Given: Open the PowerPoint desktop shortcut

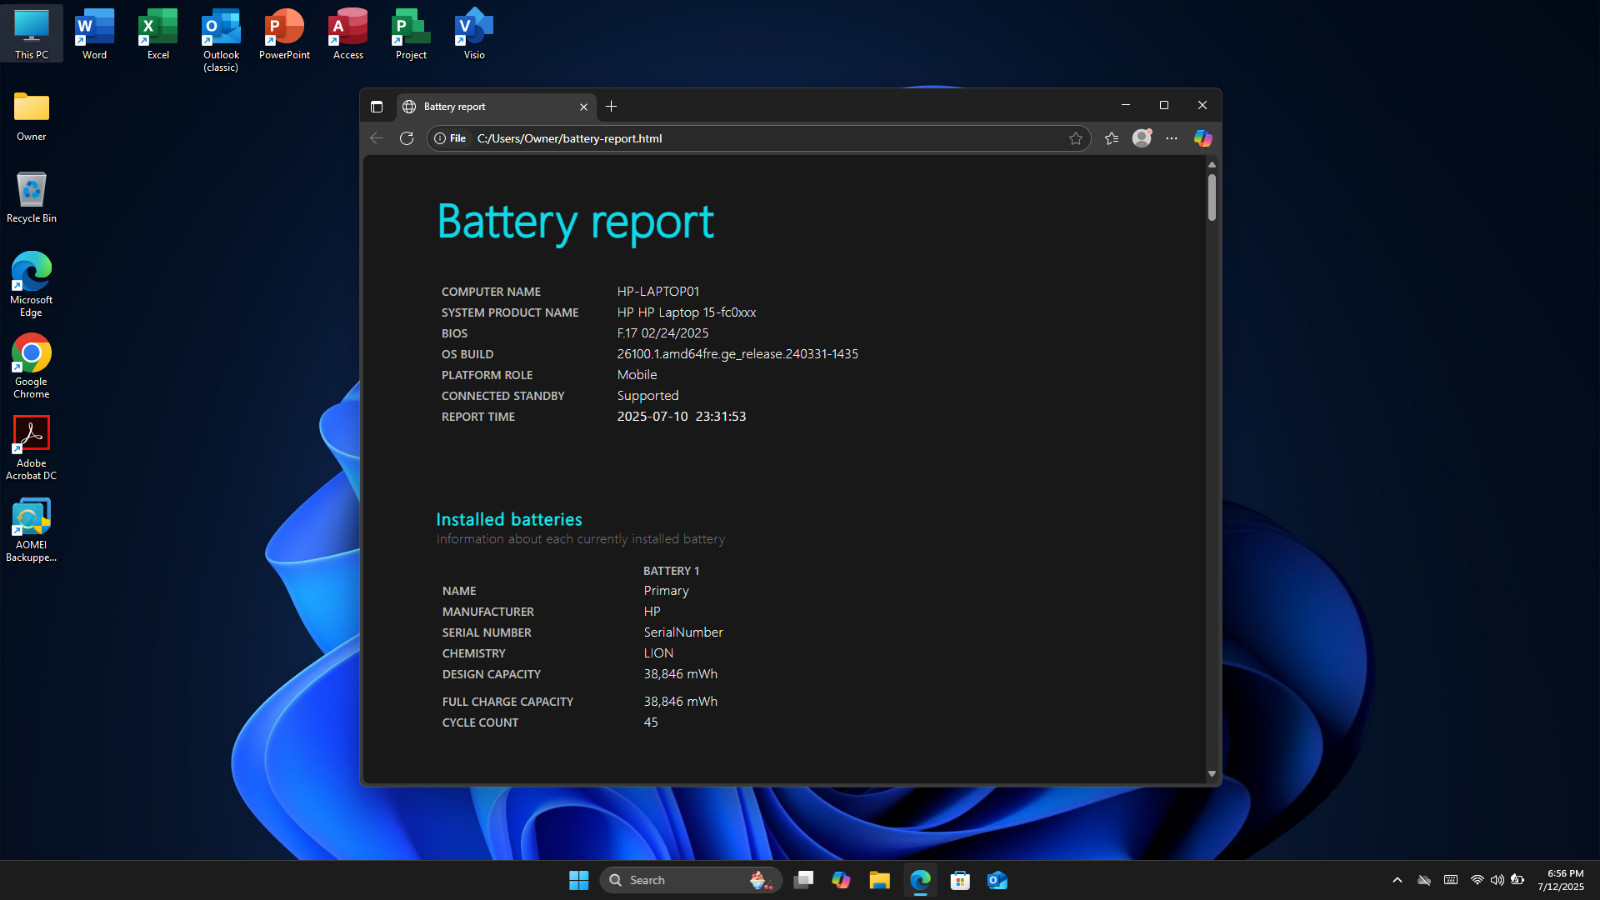Looking at the screenshot, I should coord(284,34).
